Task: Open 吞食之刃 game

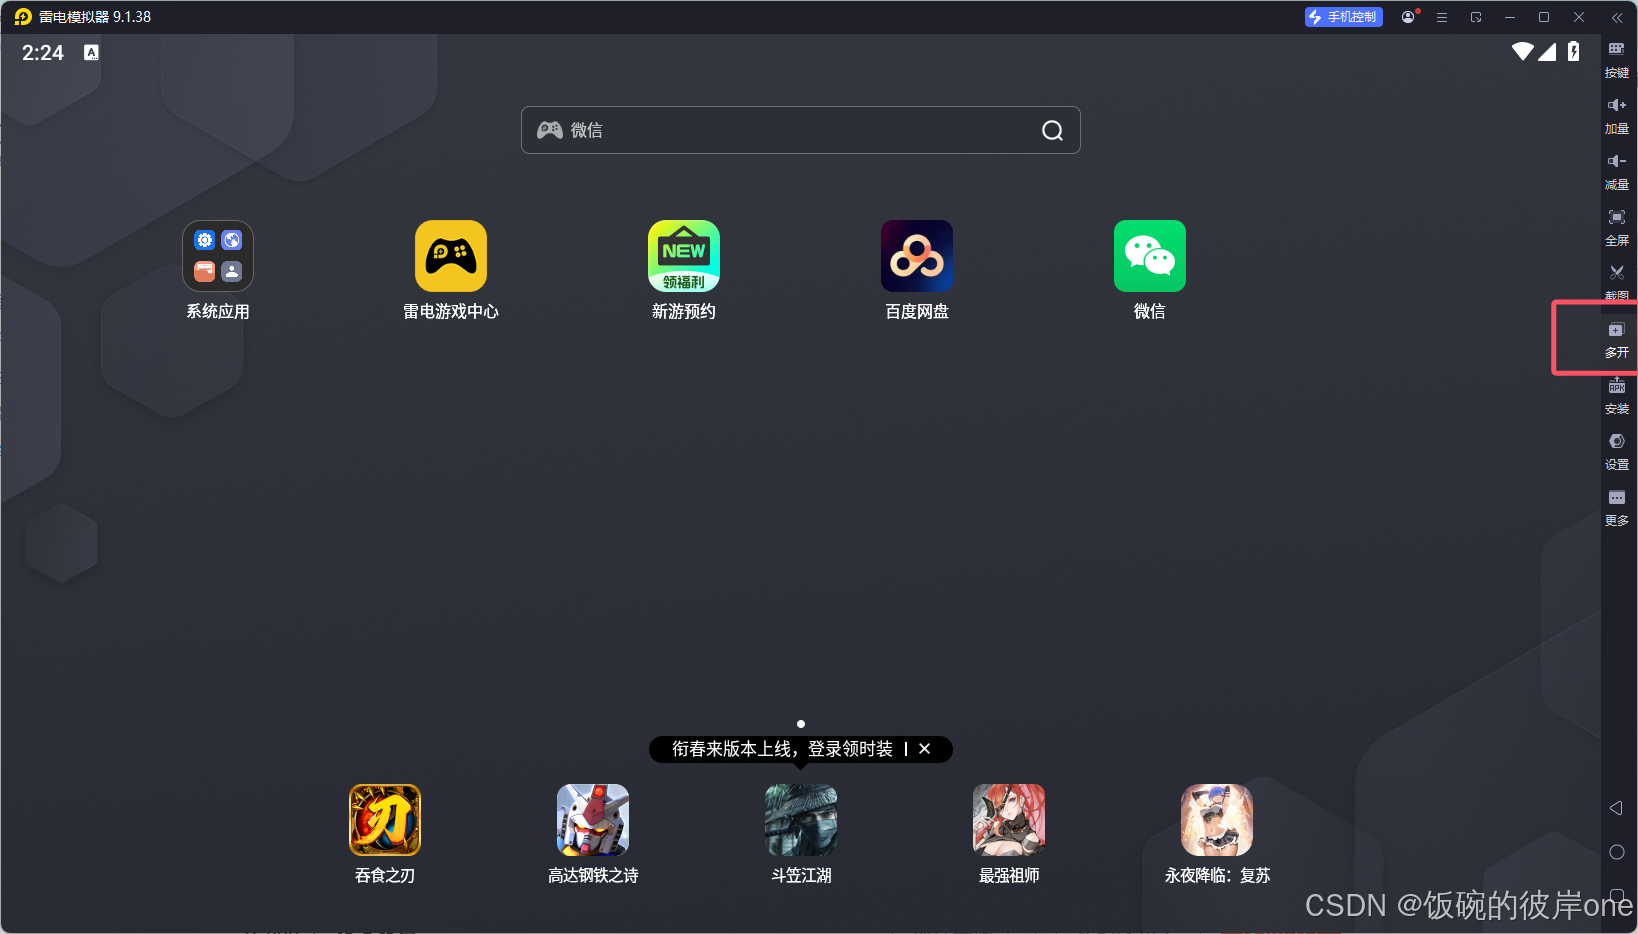Action: (385, 820)
